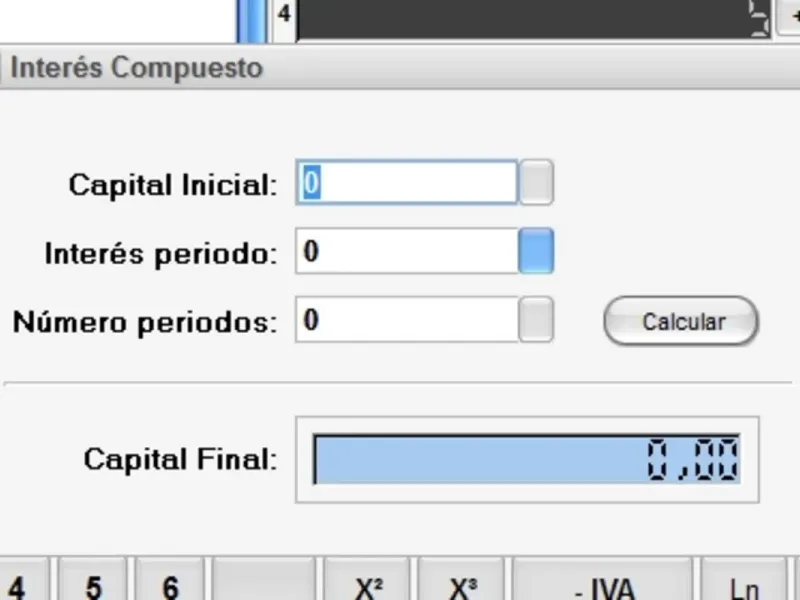Focus the Interés periodo text box
The height and width of the screenshot is (600, 800).
(406, 252)
